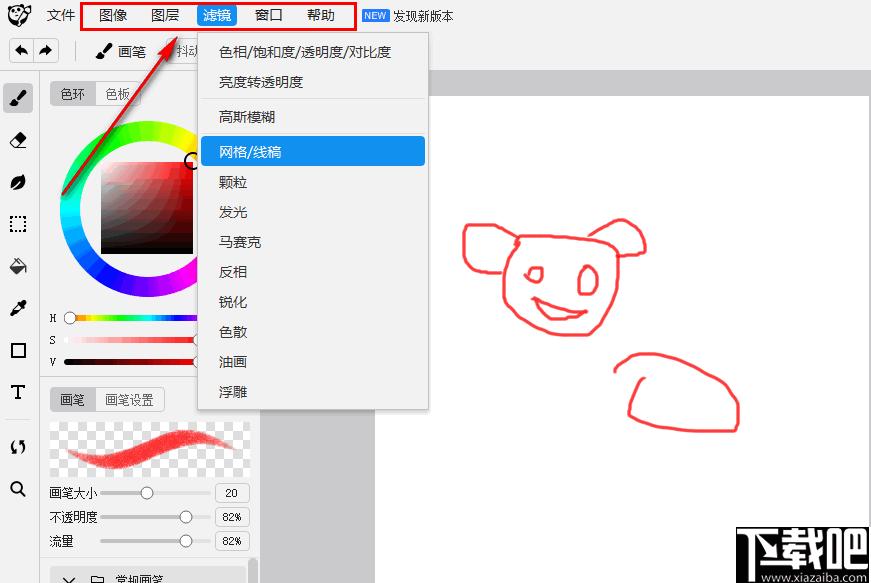
Task: Select the text tool
Action: (18, 392)
